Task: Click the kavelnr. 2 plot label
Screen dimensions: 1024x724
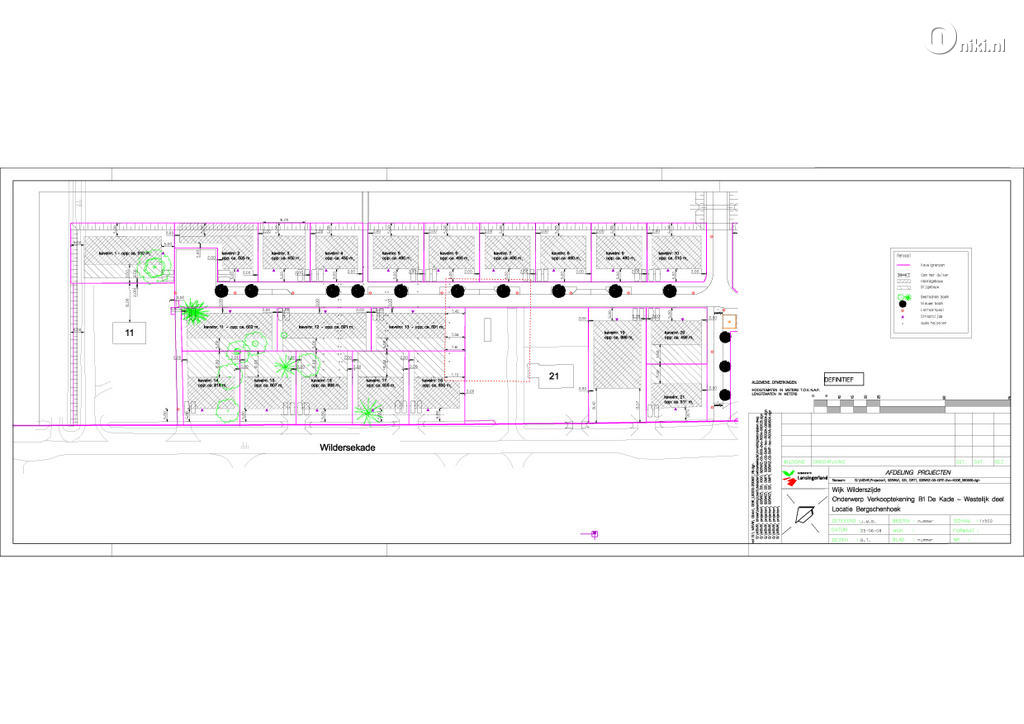Action: pyautogui.click(x=236, y=255)
